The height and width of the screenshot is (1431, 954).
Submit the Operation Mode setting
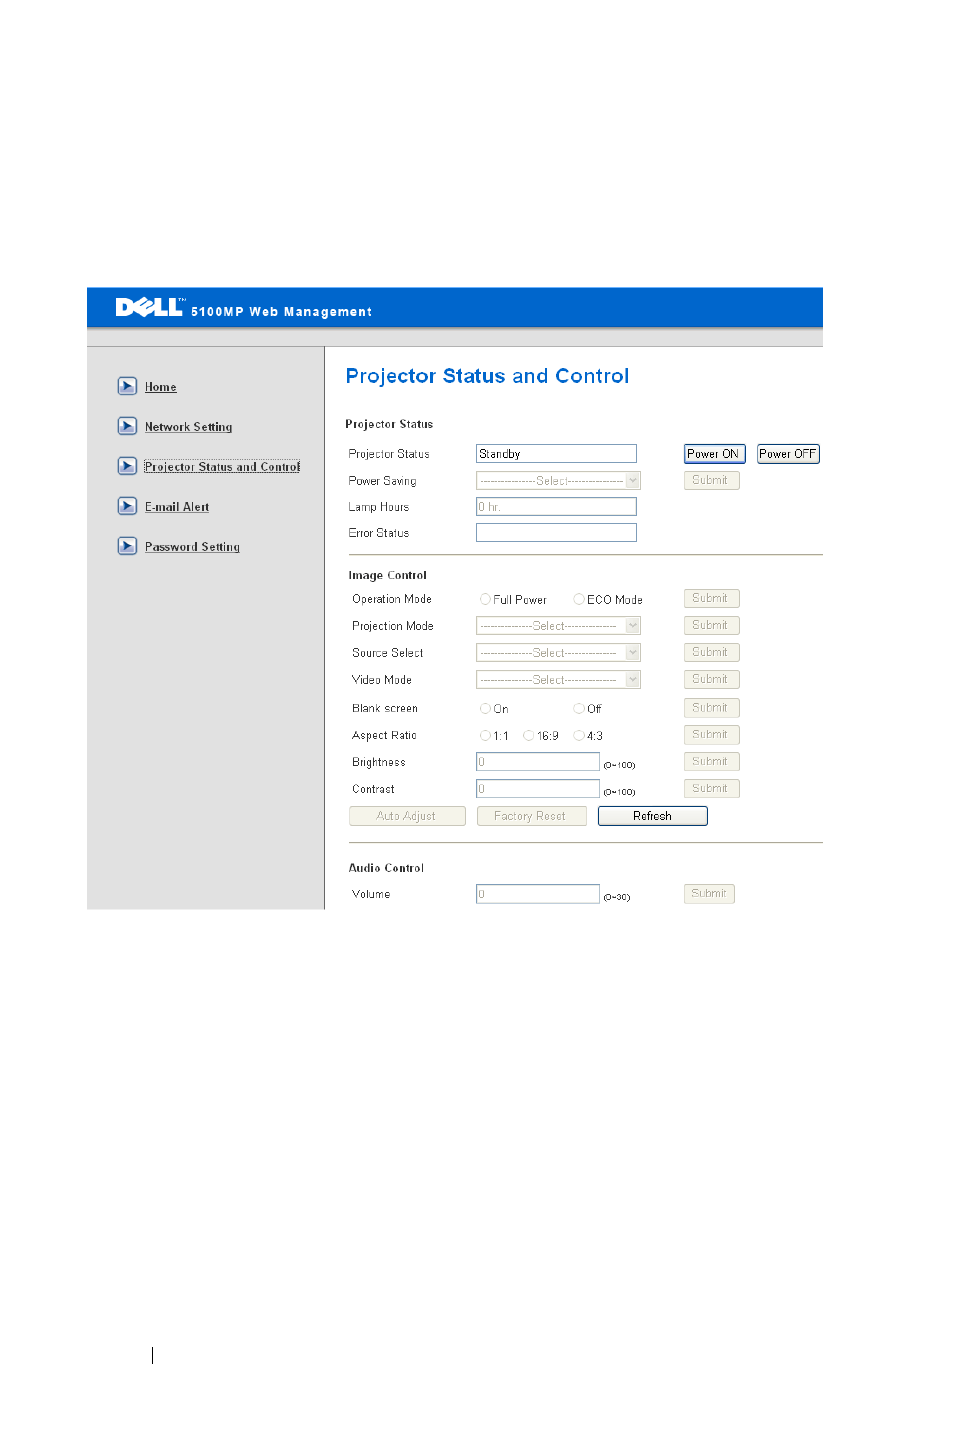(x=711, y=598)
